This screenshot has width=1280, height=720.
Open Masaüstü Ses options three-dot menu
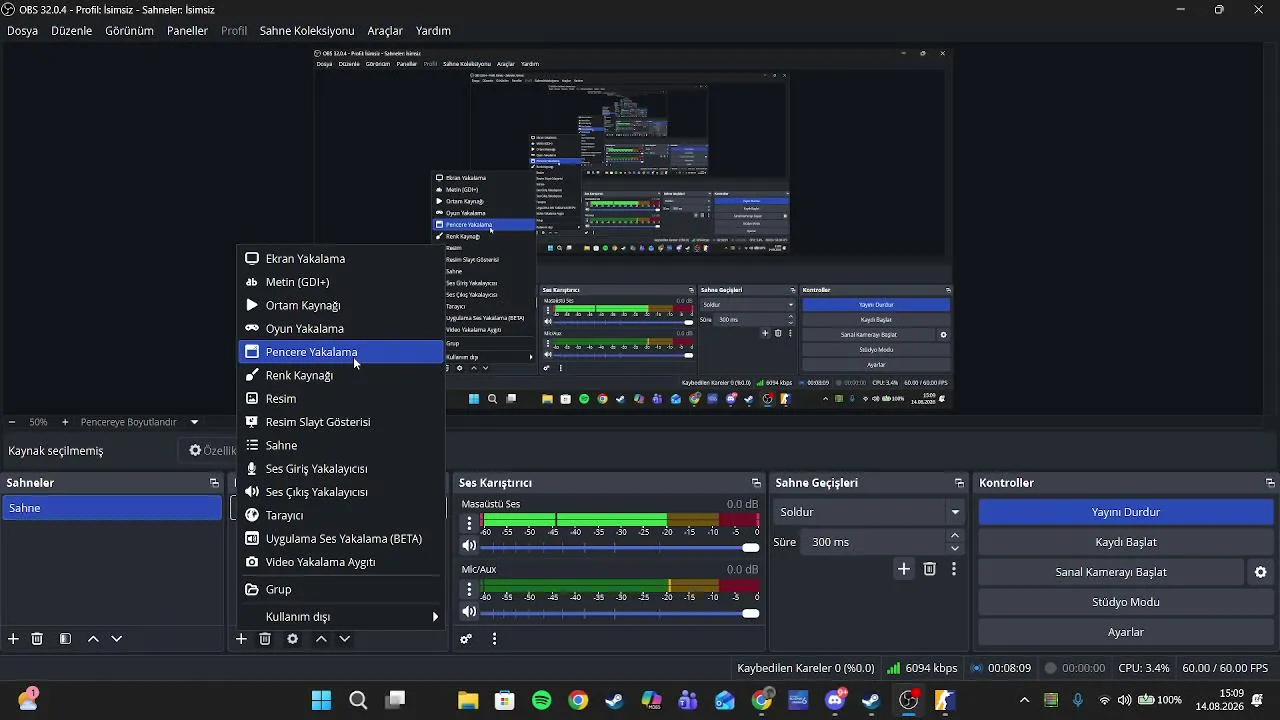(469, 523)
